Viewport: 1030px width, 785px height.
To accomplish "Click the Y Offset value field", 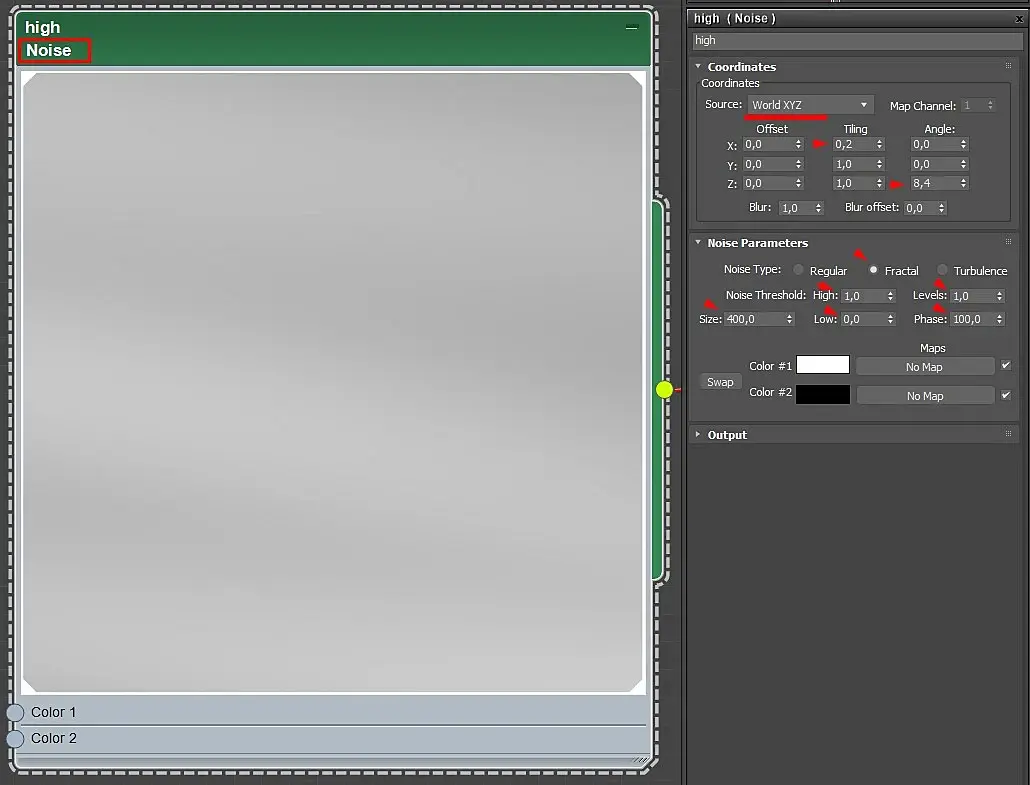I will tap(767, 164).
